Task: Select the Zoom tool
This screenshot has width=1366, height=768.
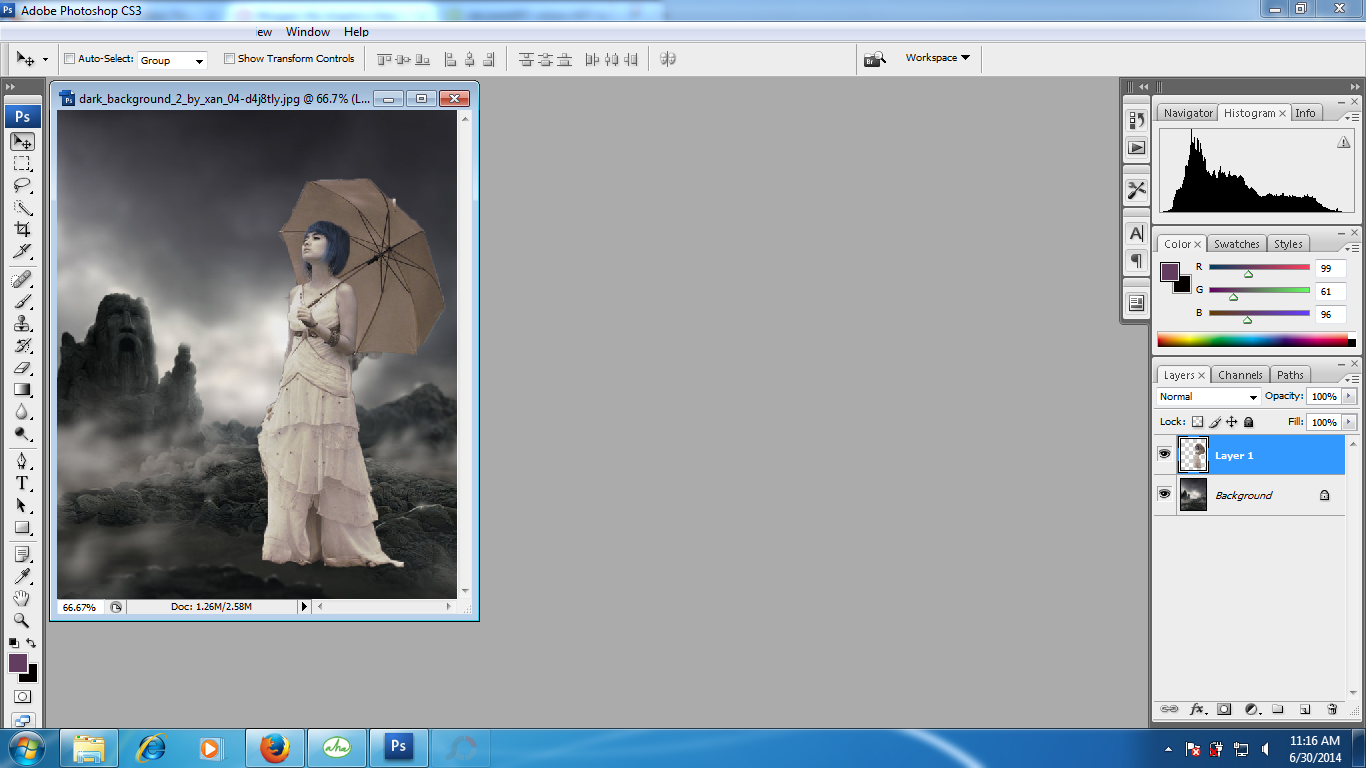Action: [x=22, y=619]
